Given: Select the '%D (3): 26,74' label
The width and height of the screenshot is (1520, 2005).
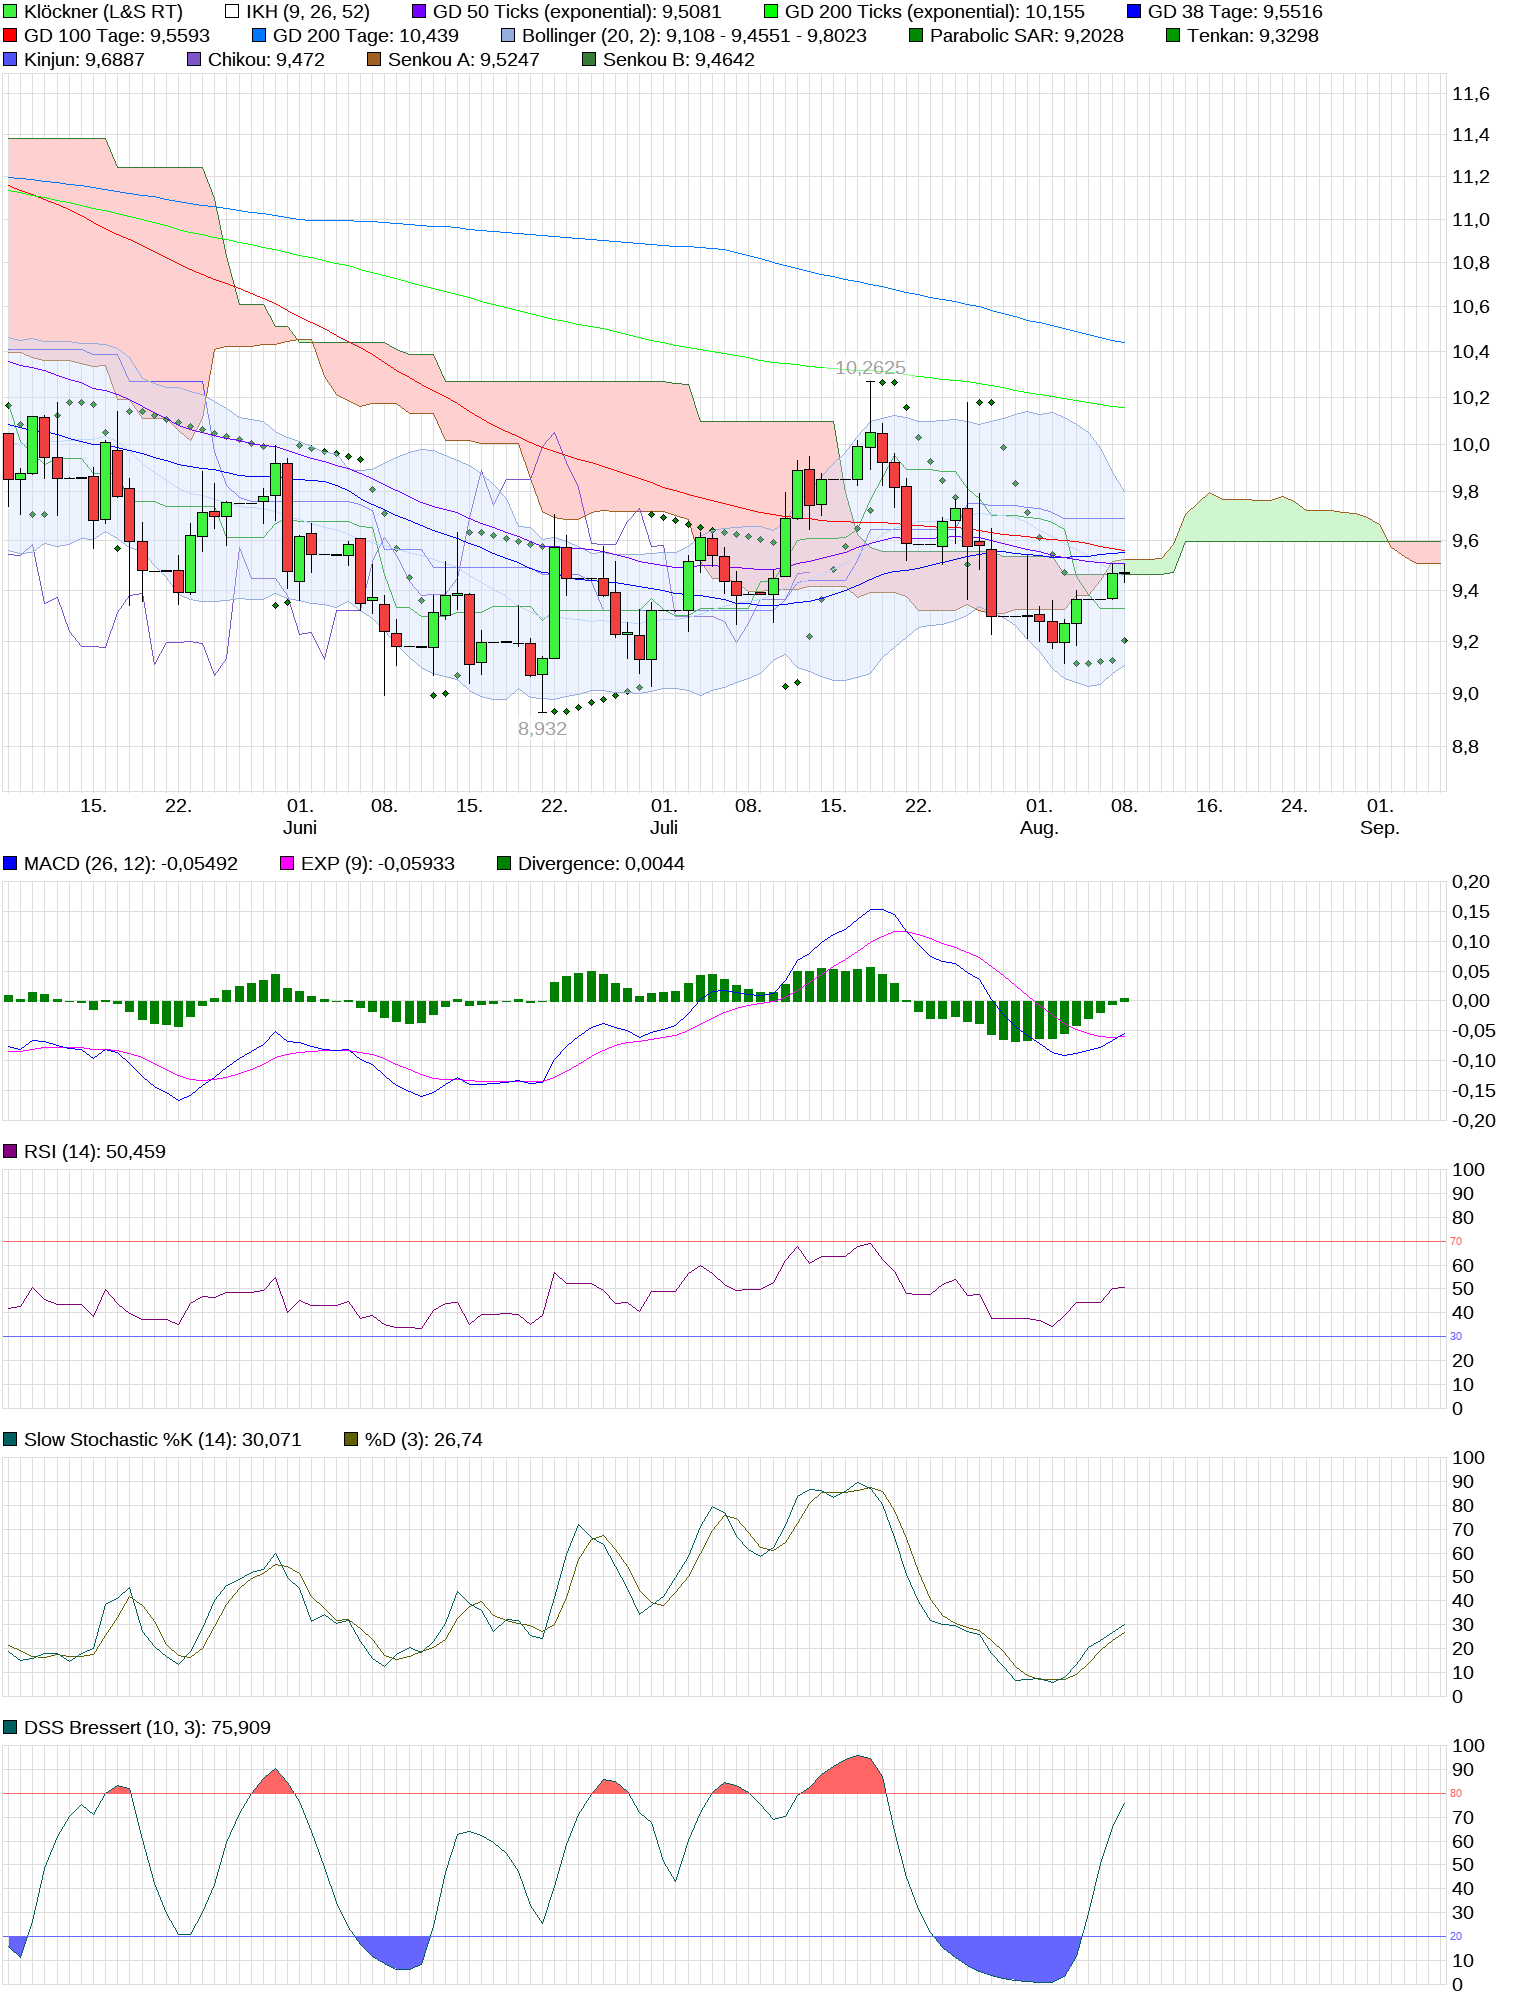Looking at the screenshot, I should [424, 1440].
